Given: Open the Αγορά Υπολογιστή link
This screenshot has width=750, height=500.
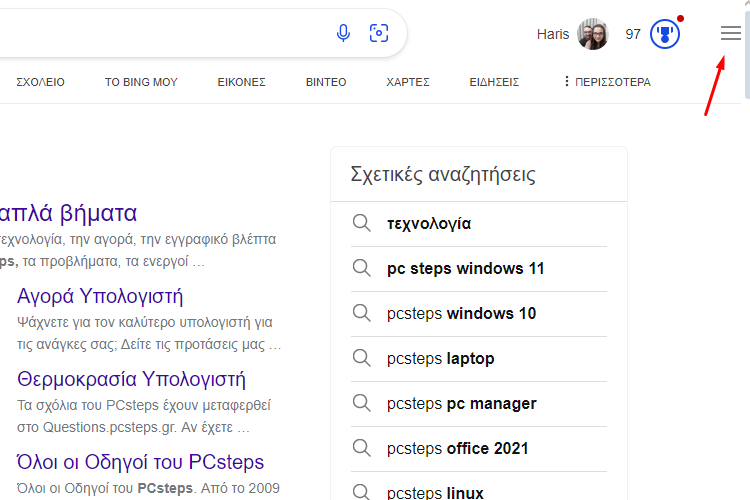Looking at the screenshot, I should 100,296.
